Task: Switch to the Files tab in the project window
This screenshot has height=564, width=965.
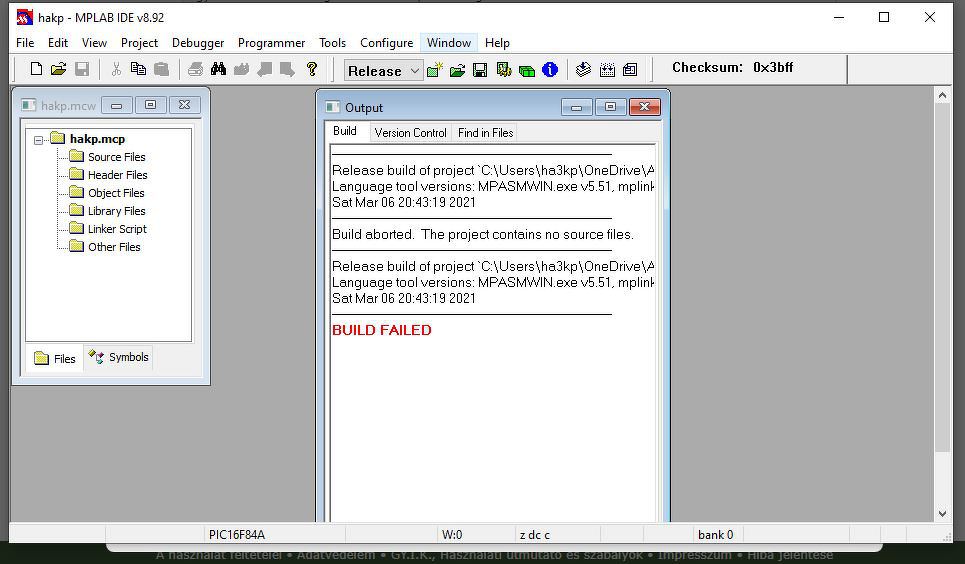Action: click(x=55, y=358)
